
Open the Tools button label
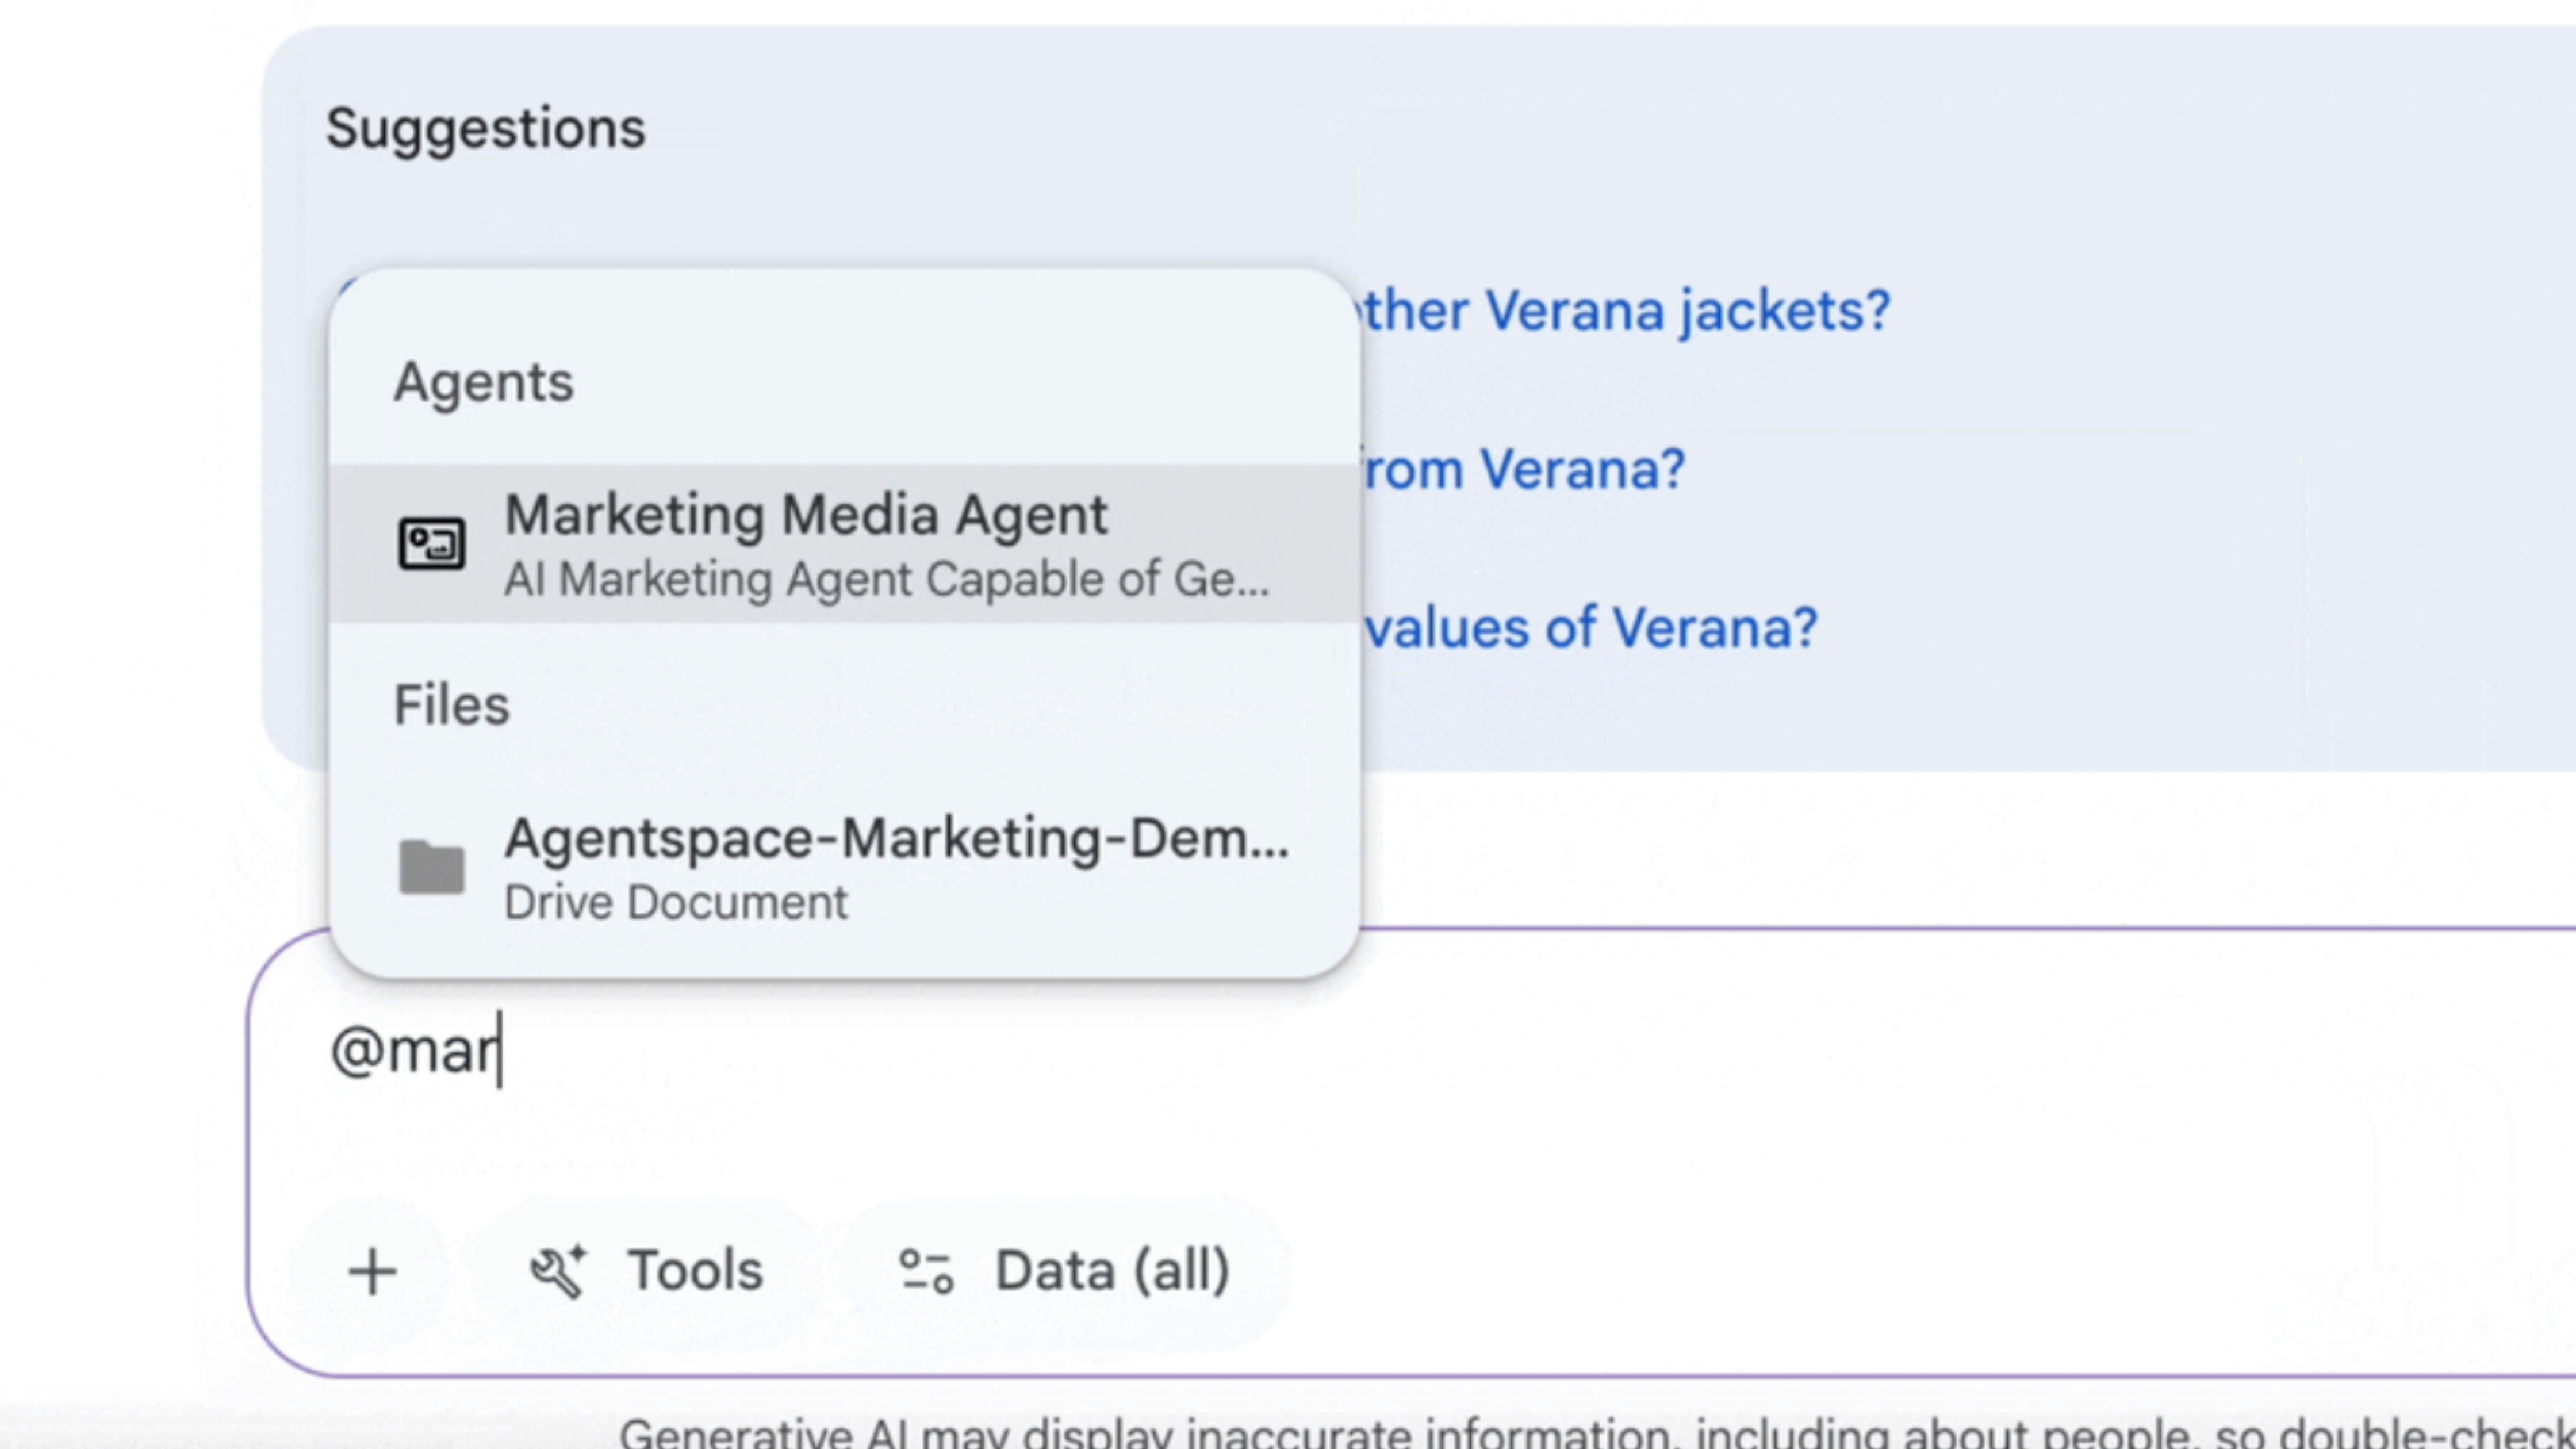(x=695, y=1271)
